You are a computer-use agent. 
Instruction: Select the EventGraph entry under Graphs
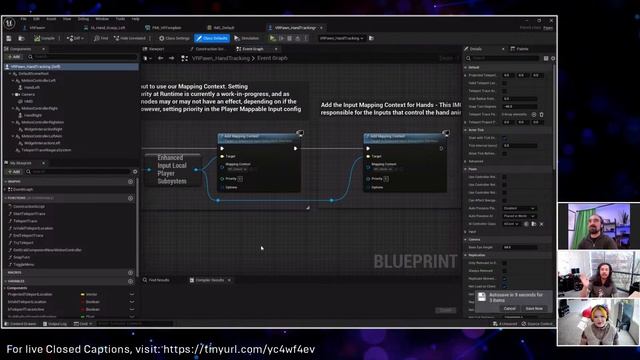23,190
